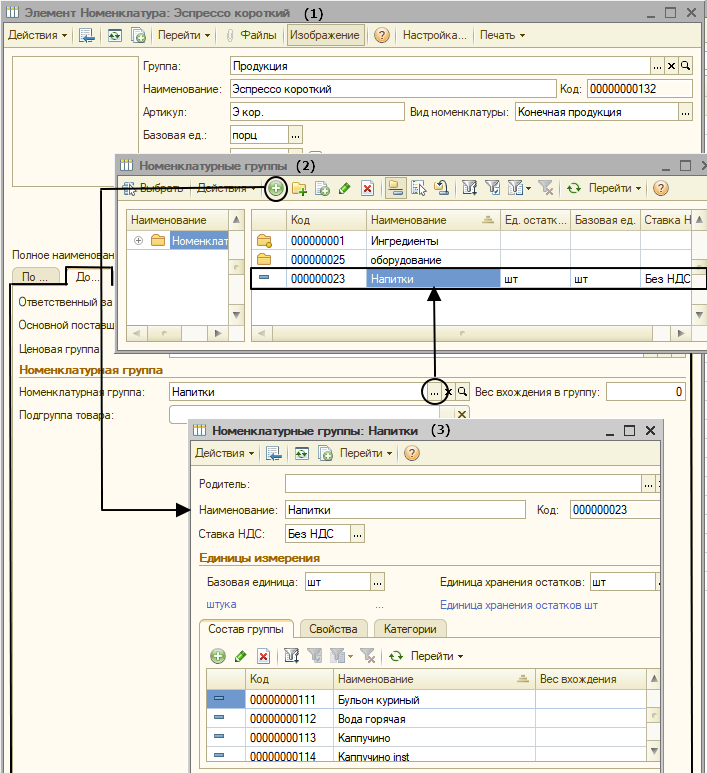Image resolution: width=707 pixels, height=773 pixels.
Task: Add item to Состав группы list
Action: pyautogui.click(x=218, y=656)
